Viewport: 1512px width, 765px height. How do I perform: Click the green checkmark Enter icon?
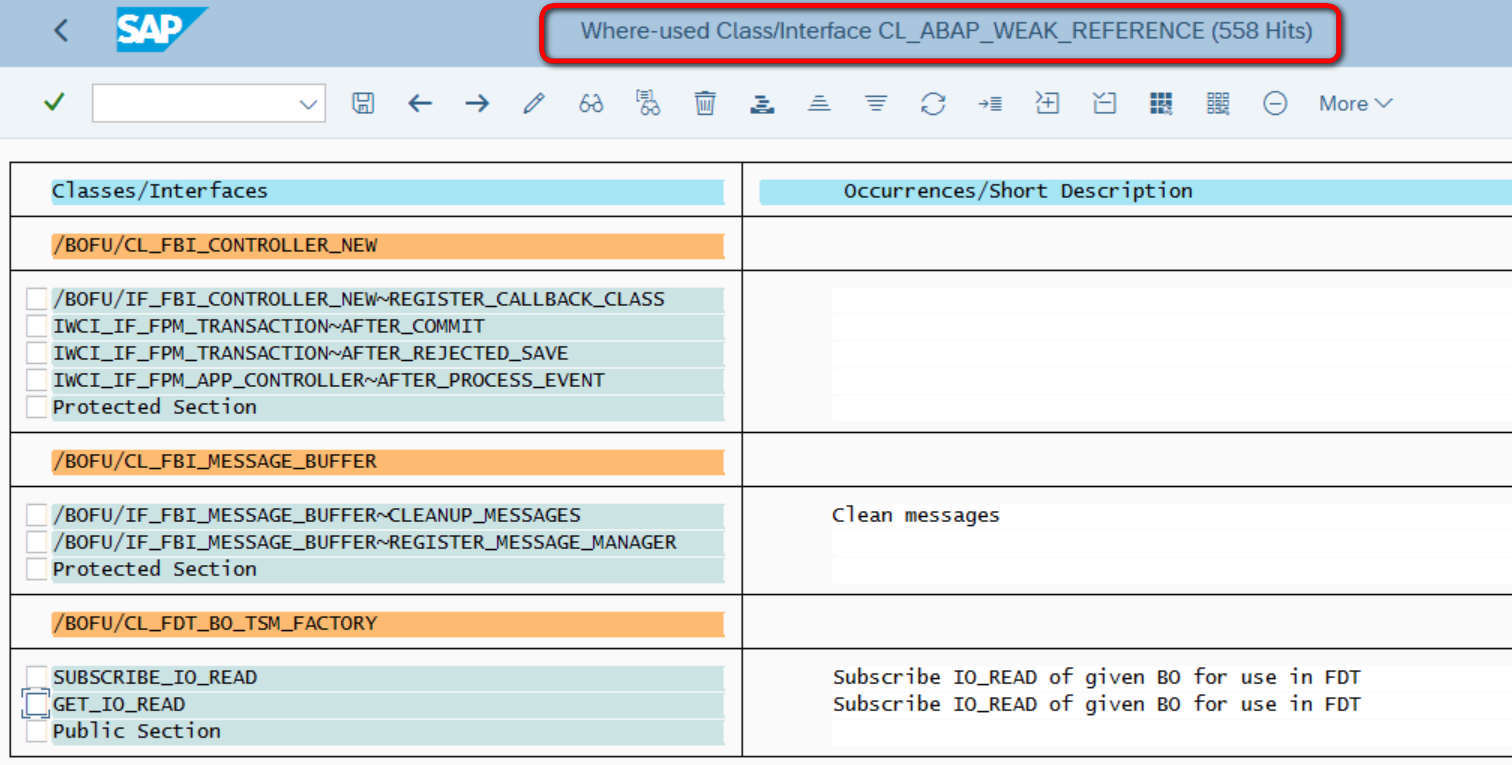(x=54, y=102)
